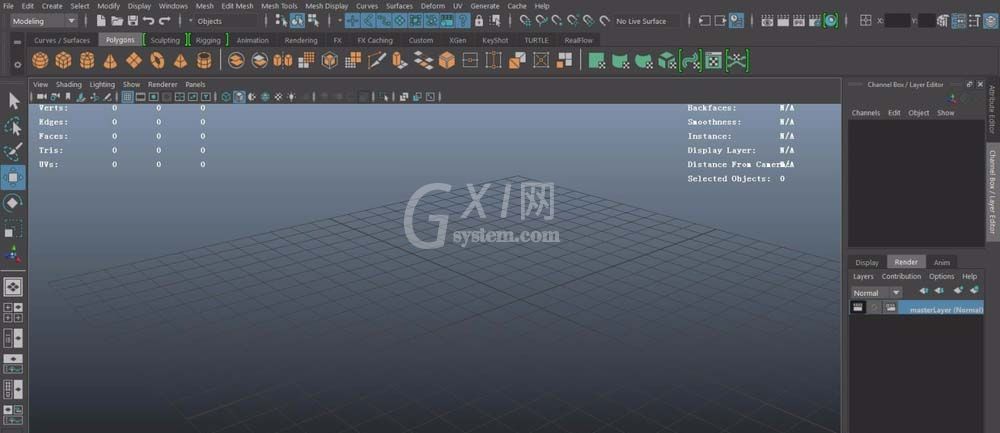
Task: Switch to the Rigging shelf tab
Action: click(208, 40)
